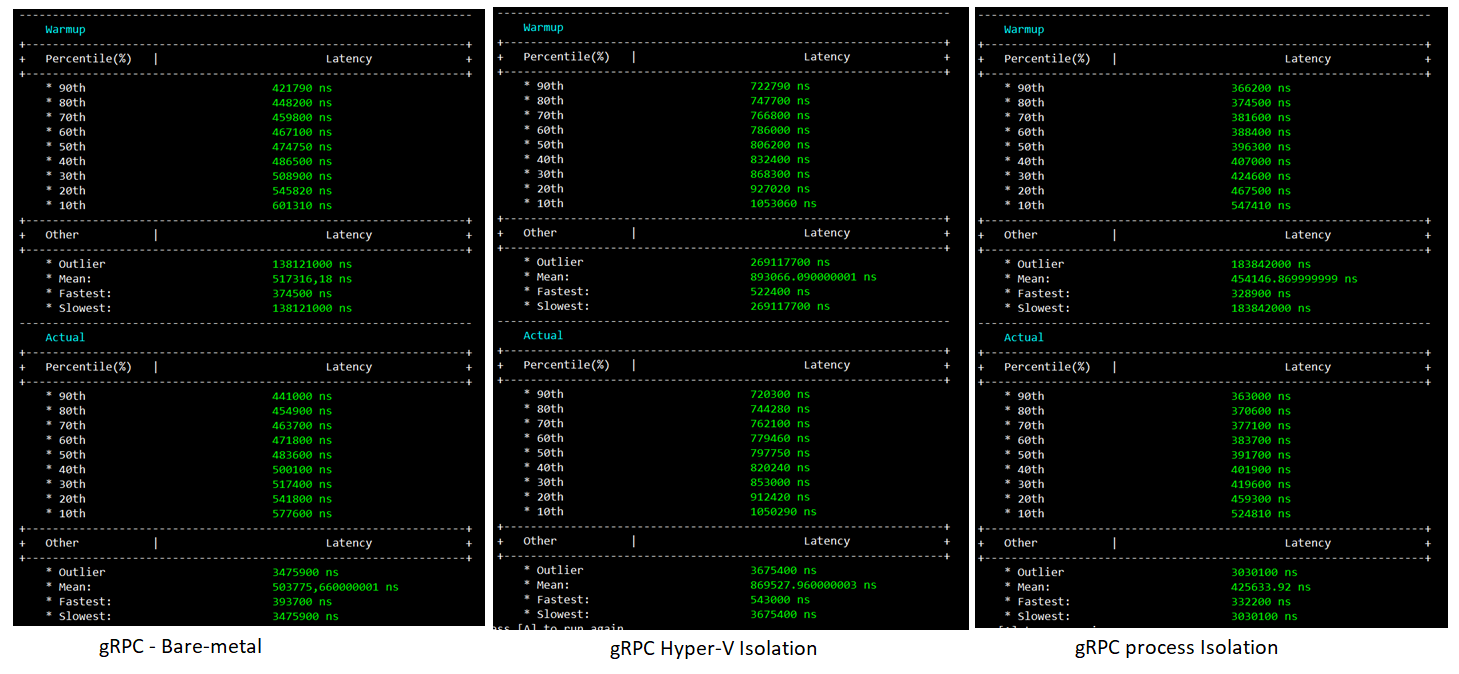The height and width of the screenshot is (674, 1459).
Task: Click the latency '459300 ns'
Action: [1261, 499]
